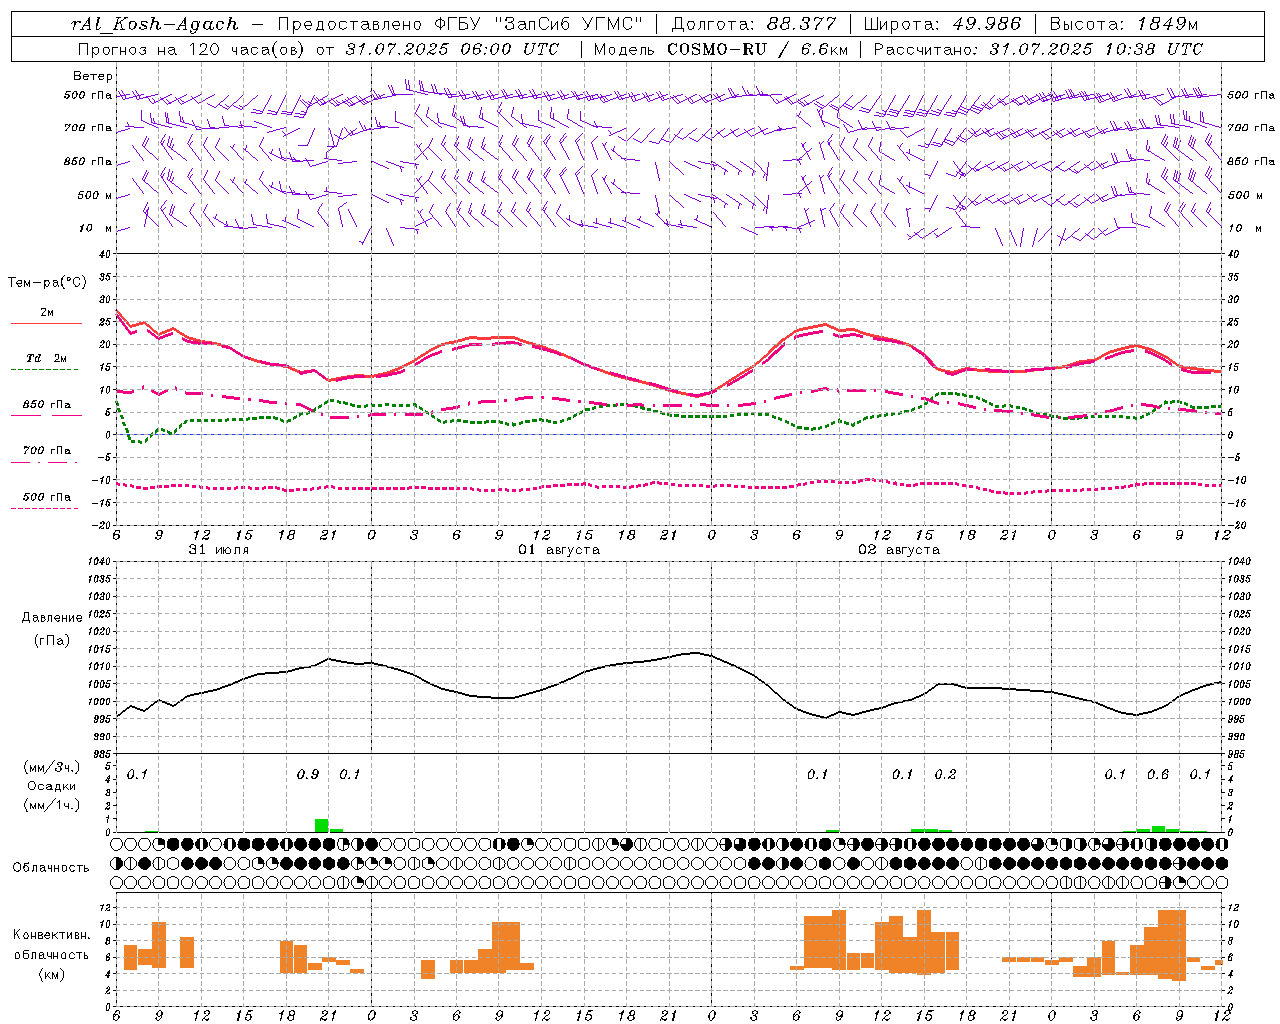Click the green precipitation bar under 0.9

322,825
